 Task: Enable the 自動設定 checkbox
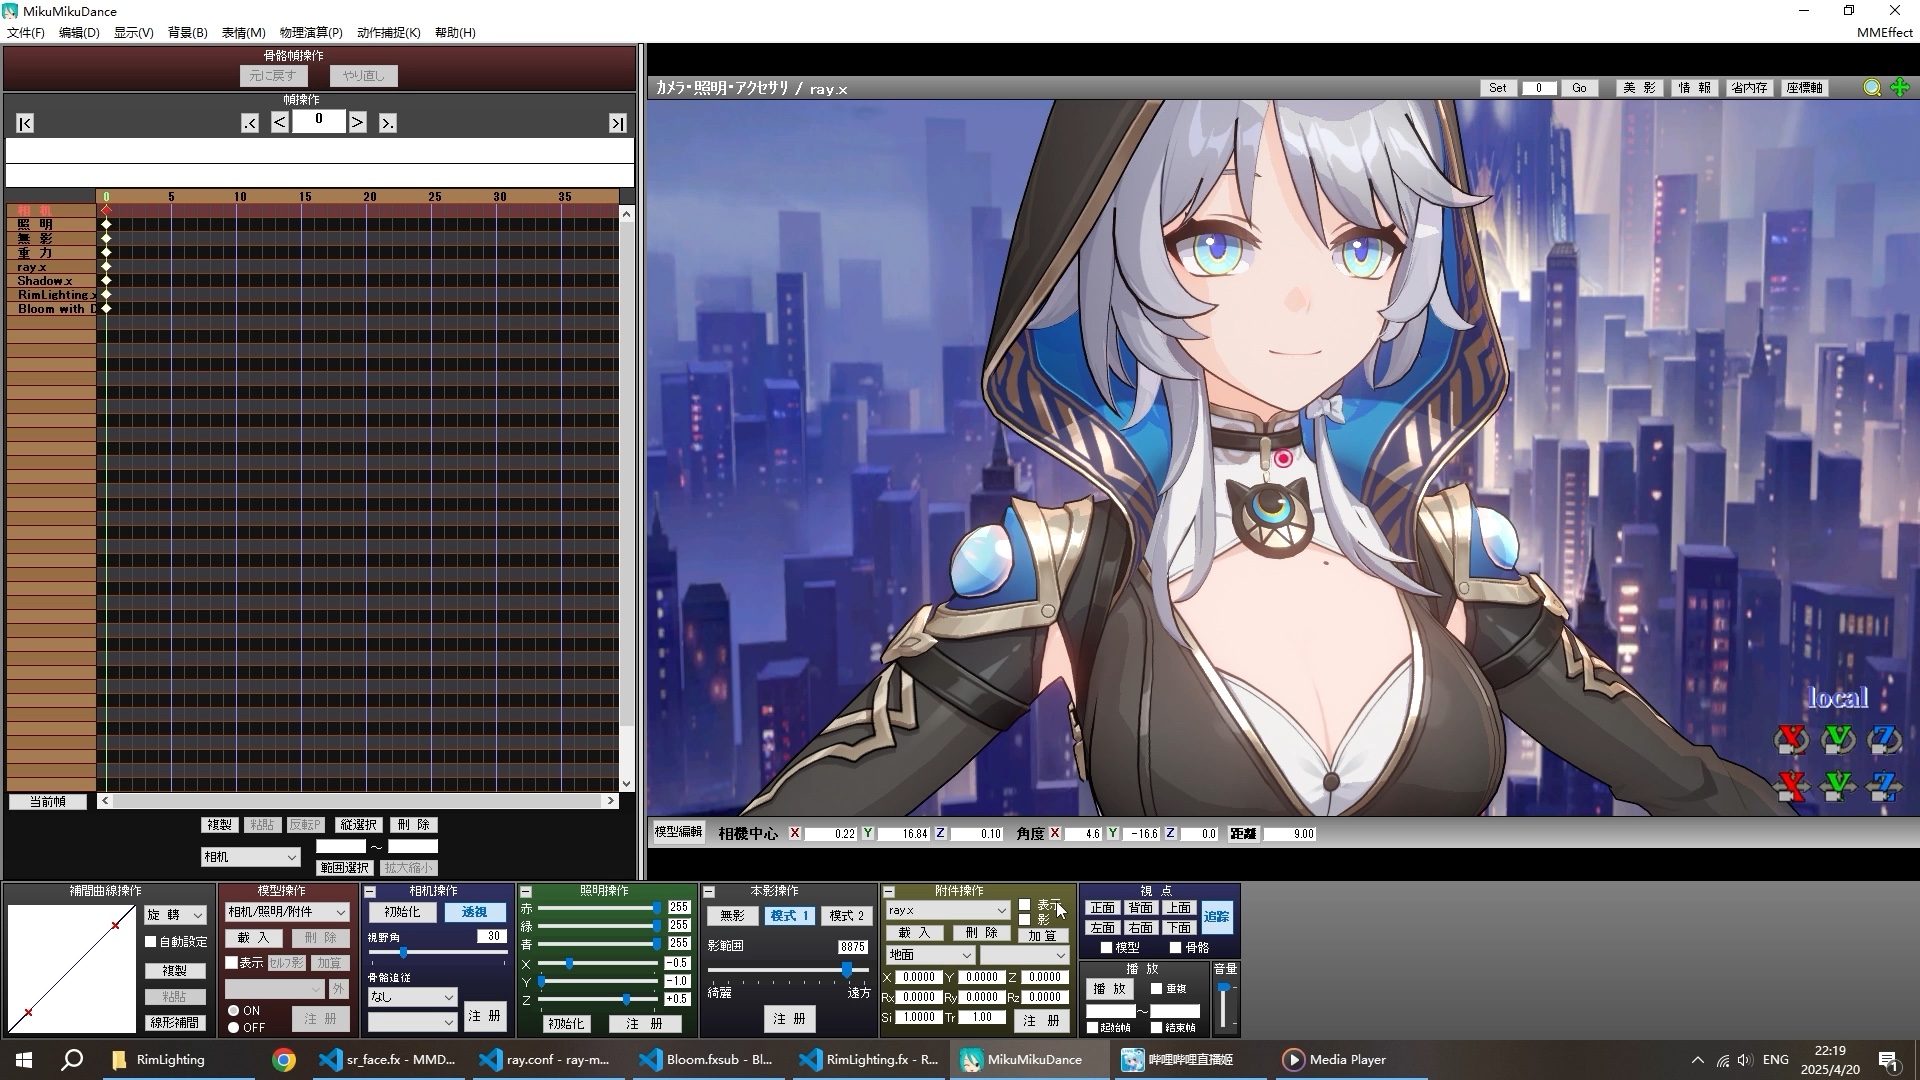coord(151,942)
